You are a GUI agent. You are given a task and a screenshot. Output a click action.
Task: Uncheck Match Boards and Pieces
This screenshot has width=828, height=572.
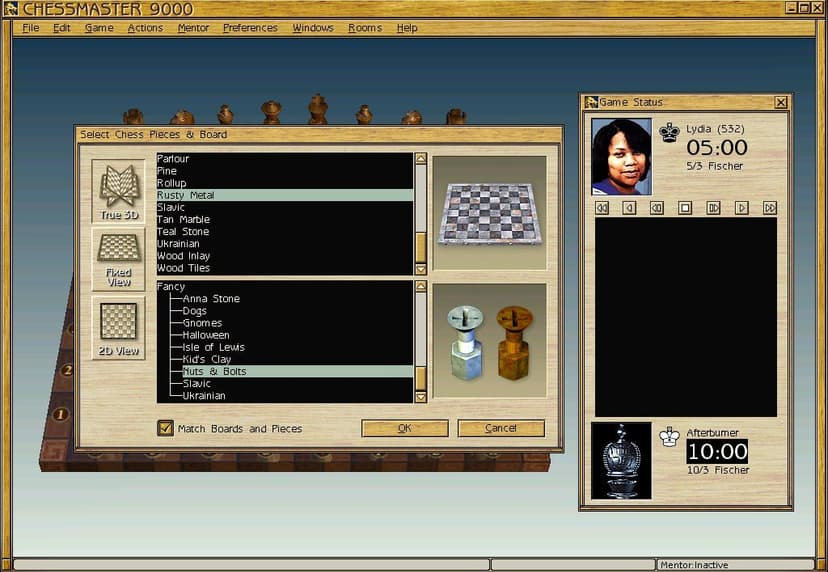pyautogui.click(x=165, y=428)
